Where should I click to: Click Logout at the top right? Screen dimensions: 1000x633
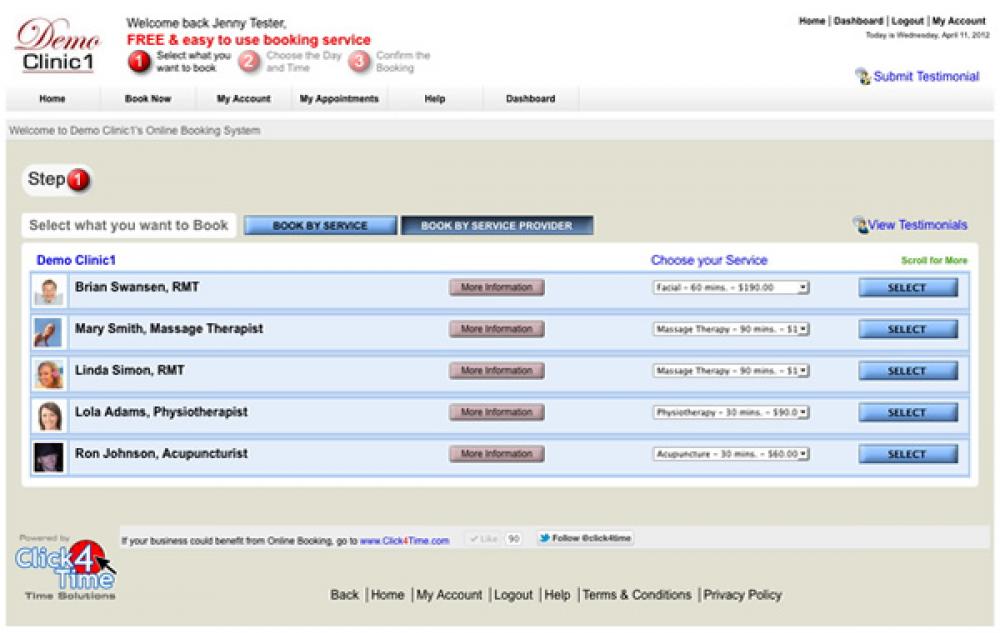pos(906,18)
